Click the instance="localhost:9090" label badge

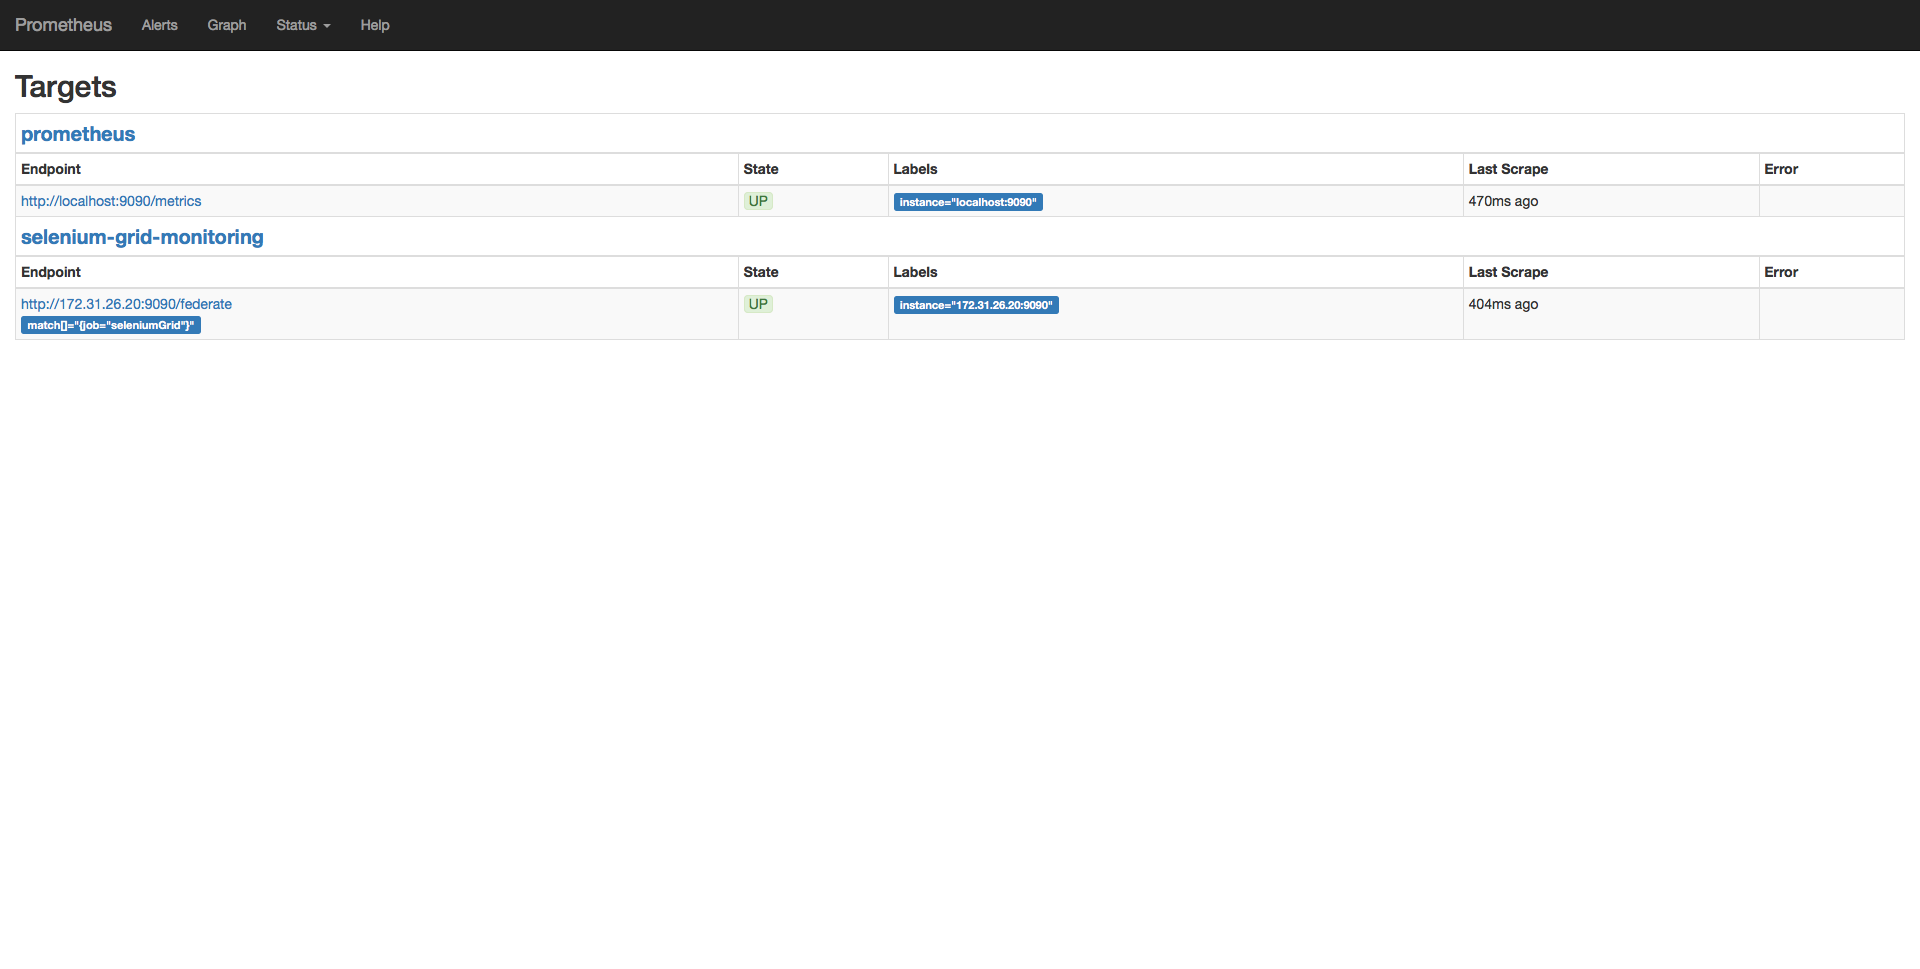point(968,202)
